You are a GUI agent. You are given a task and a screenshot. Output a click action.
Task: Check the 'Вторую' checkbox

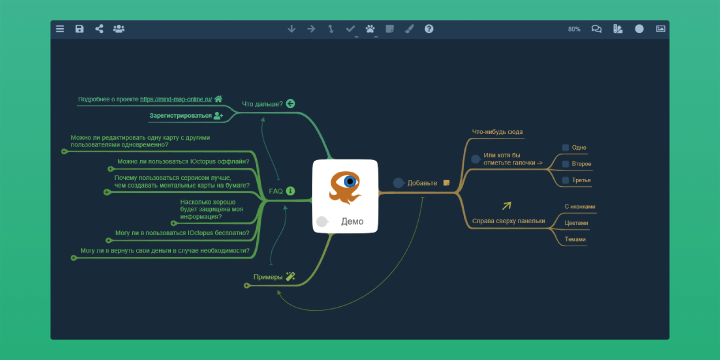(x=566, y=164)
